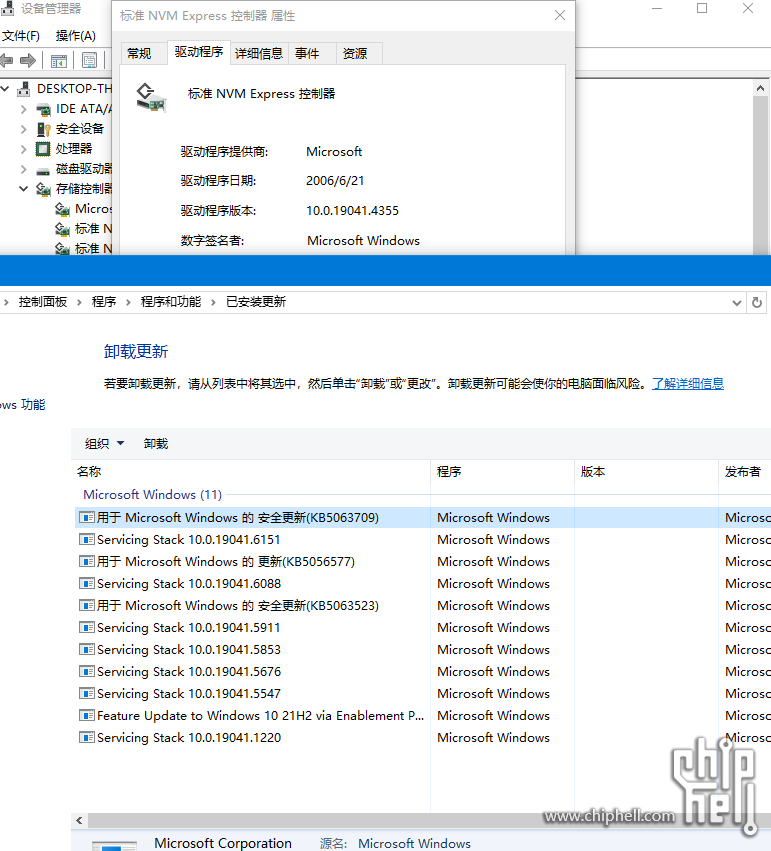Viewport: 771px width, 851px height.
Task: Open the address bar history dropdown
Action: click(x=736, y=303)
